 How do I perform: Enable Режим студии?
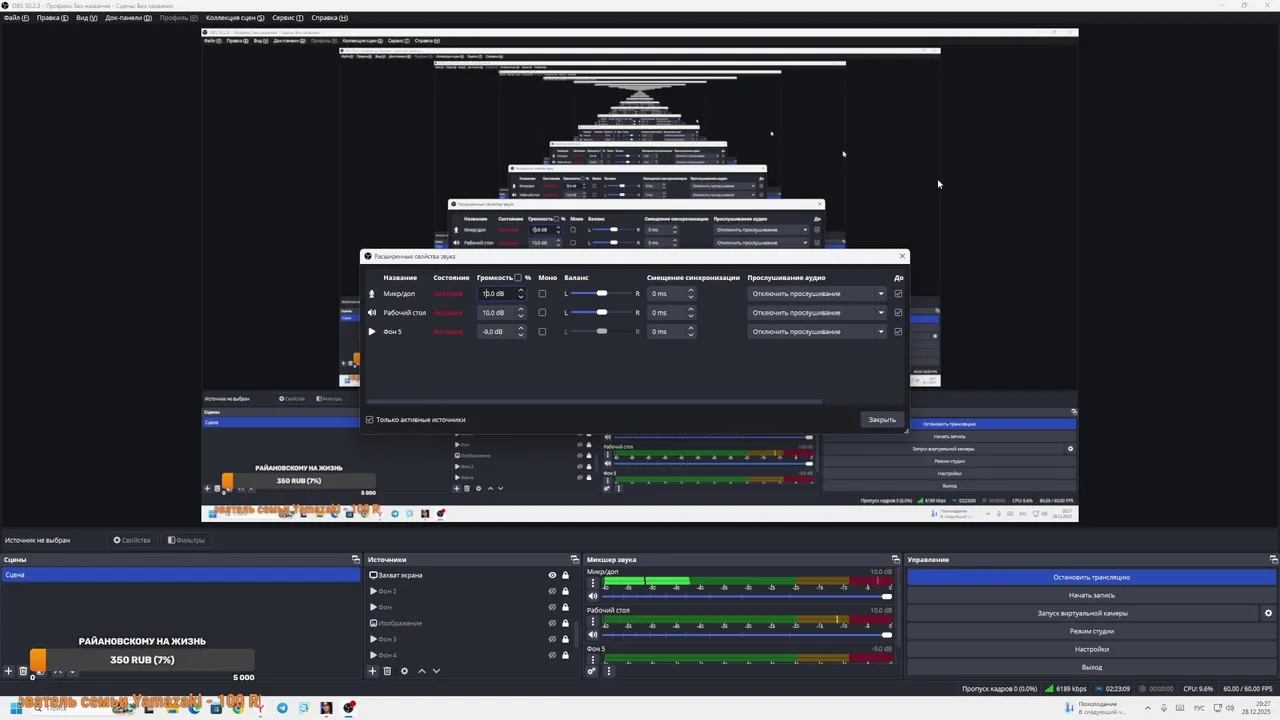pos(1091,631)
